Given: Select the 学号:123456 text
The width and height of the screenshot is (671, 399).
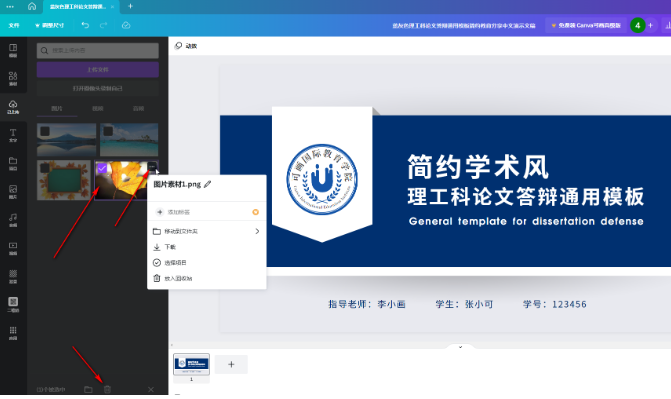Looking at the screenshot, I should 555,304.
